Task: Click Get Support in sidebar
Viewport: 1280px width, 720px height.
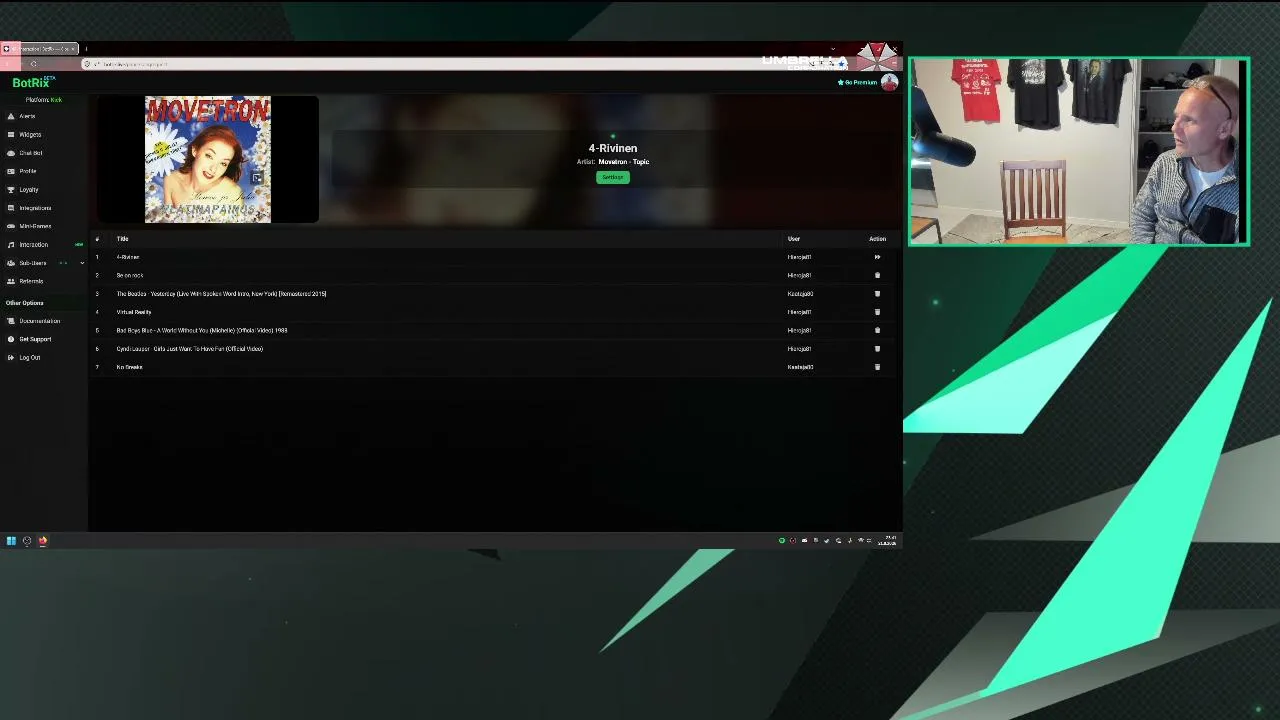Action: pos(34,339)
